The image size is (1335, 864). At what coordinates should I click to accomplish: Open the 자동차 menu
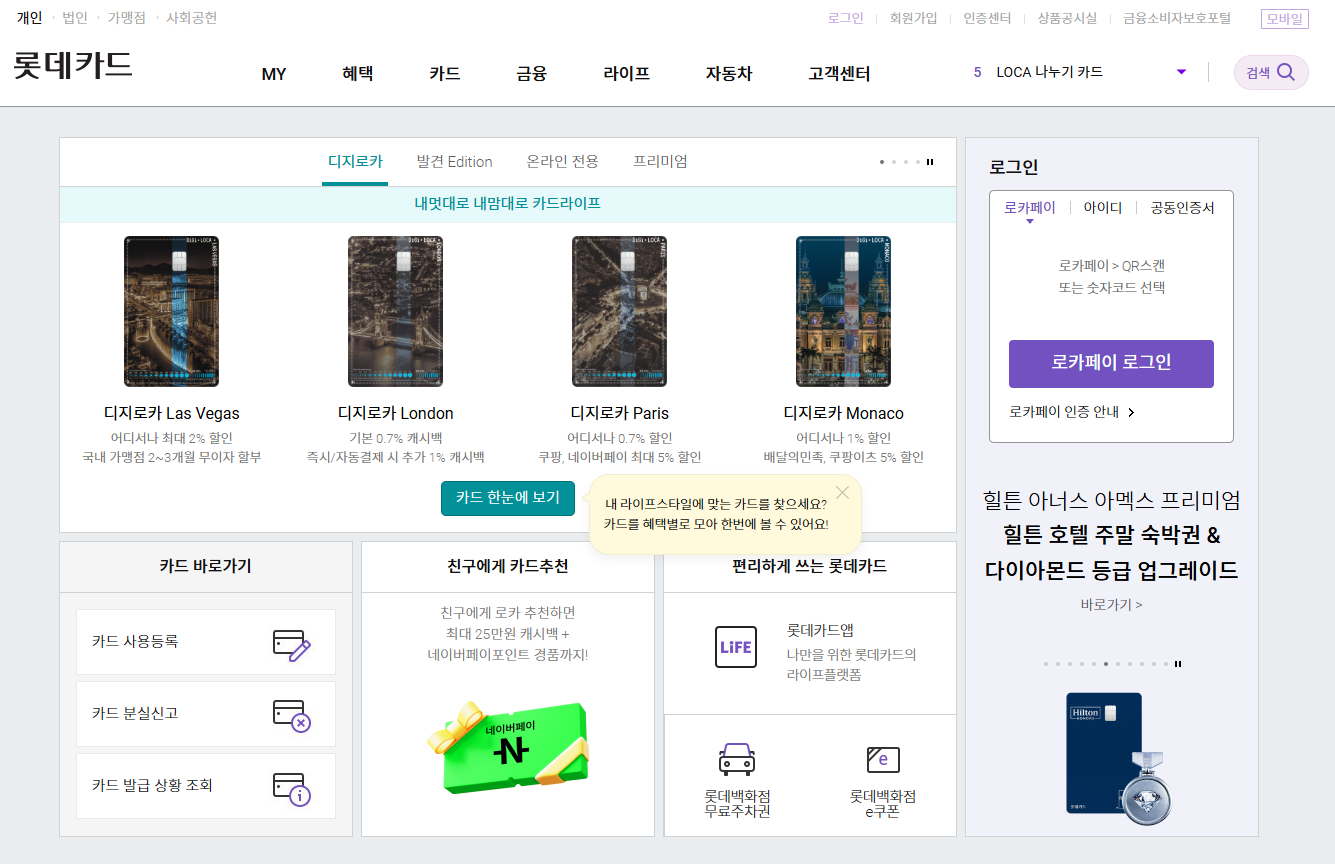[729, 73]
